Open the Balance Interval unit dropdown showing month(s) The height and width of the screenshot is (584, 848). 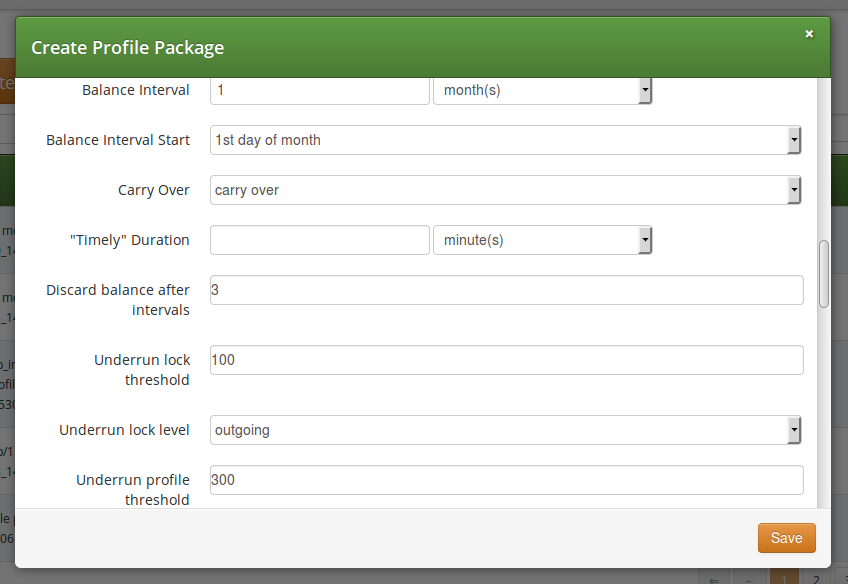(542, 90)
